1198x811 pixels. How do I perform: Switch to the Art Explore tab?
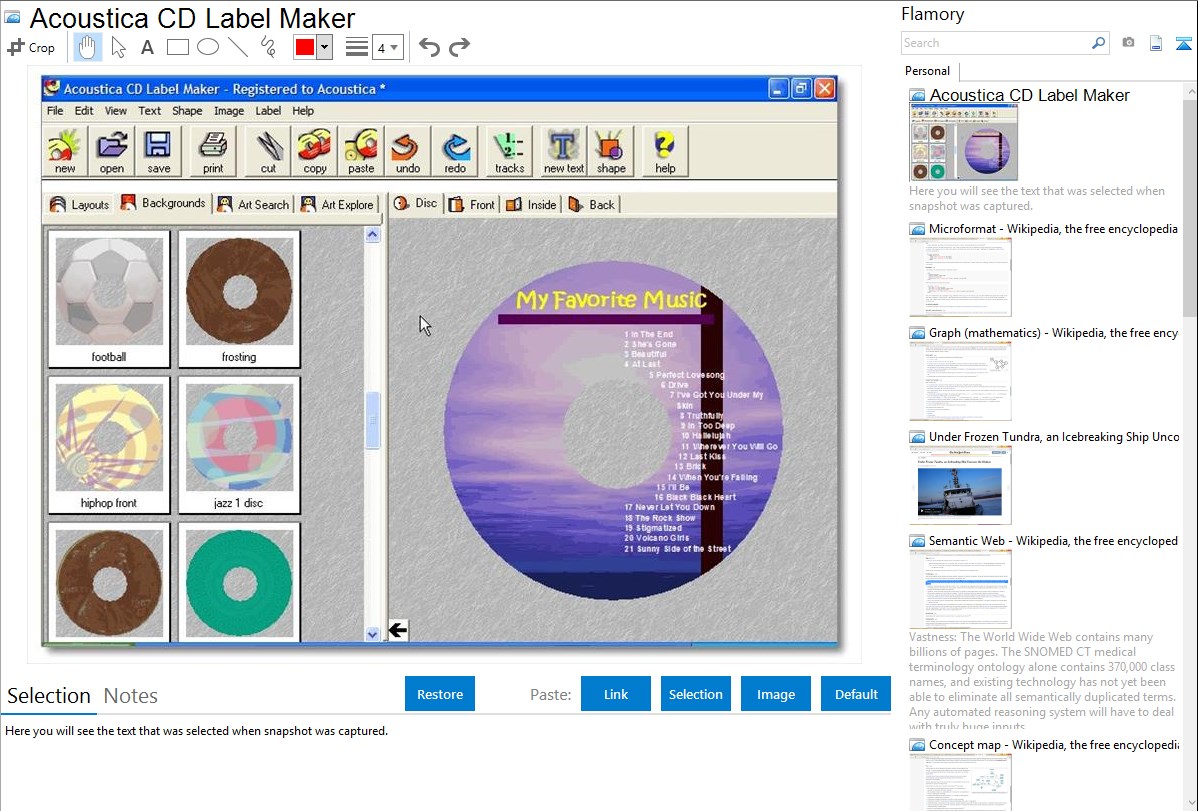click(338, 204)
